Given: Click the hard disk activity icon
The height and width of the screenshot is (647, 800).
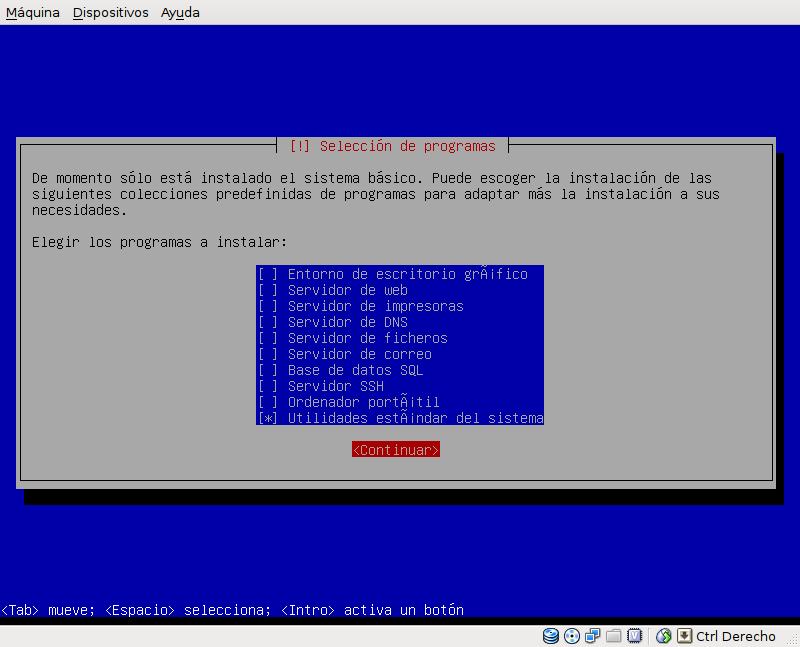Looking at the screenshot, I should 551,636.
